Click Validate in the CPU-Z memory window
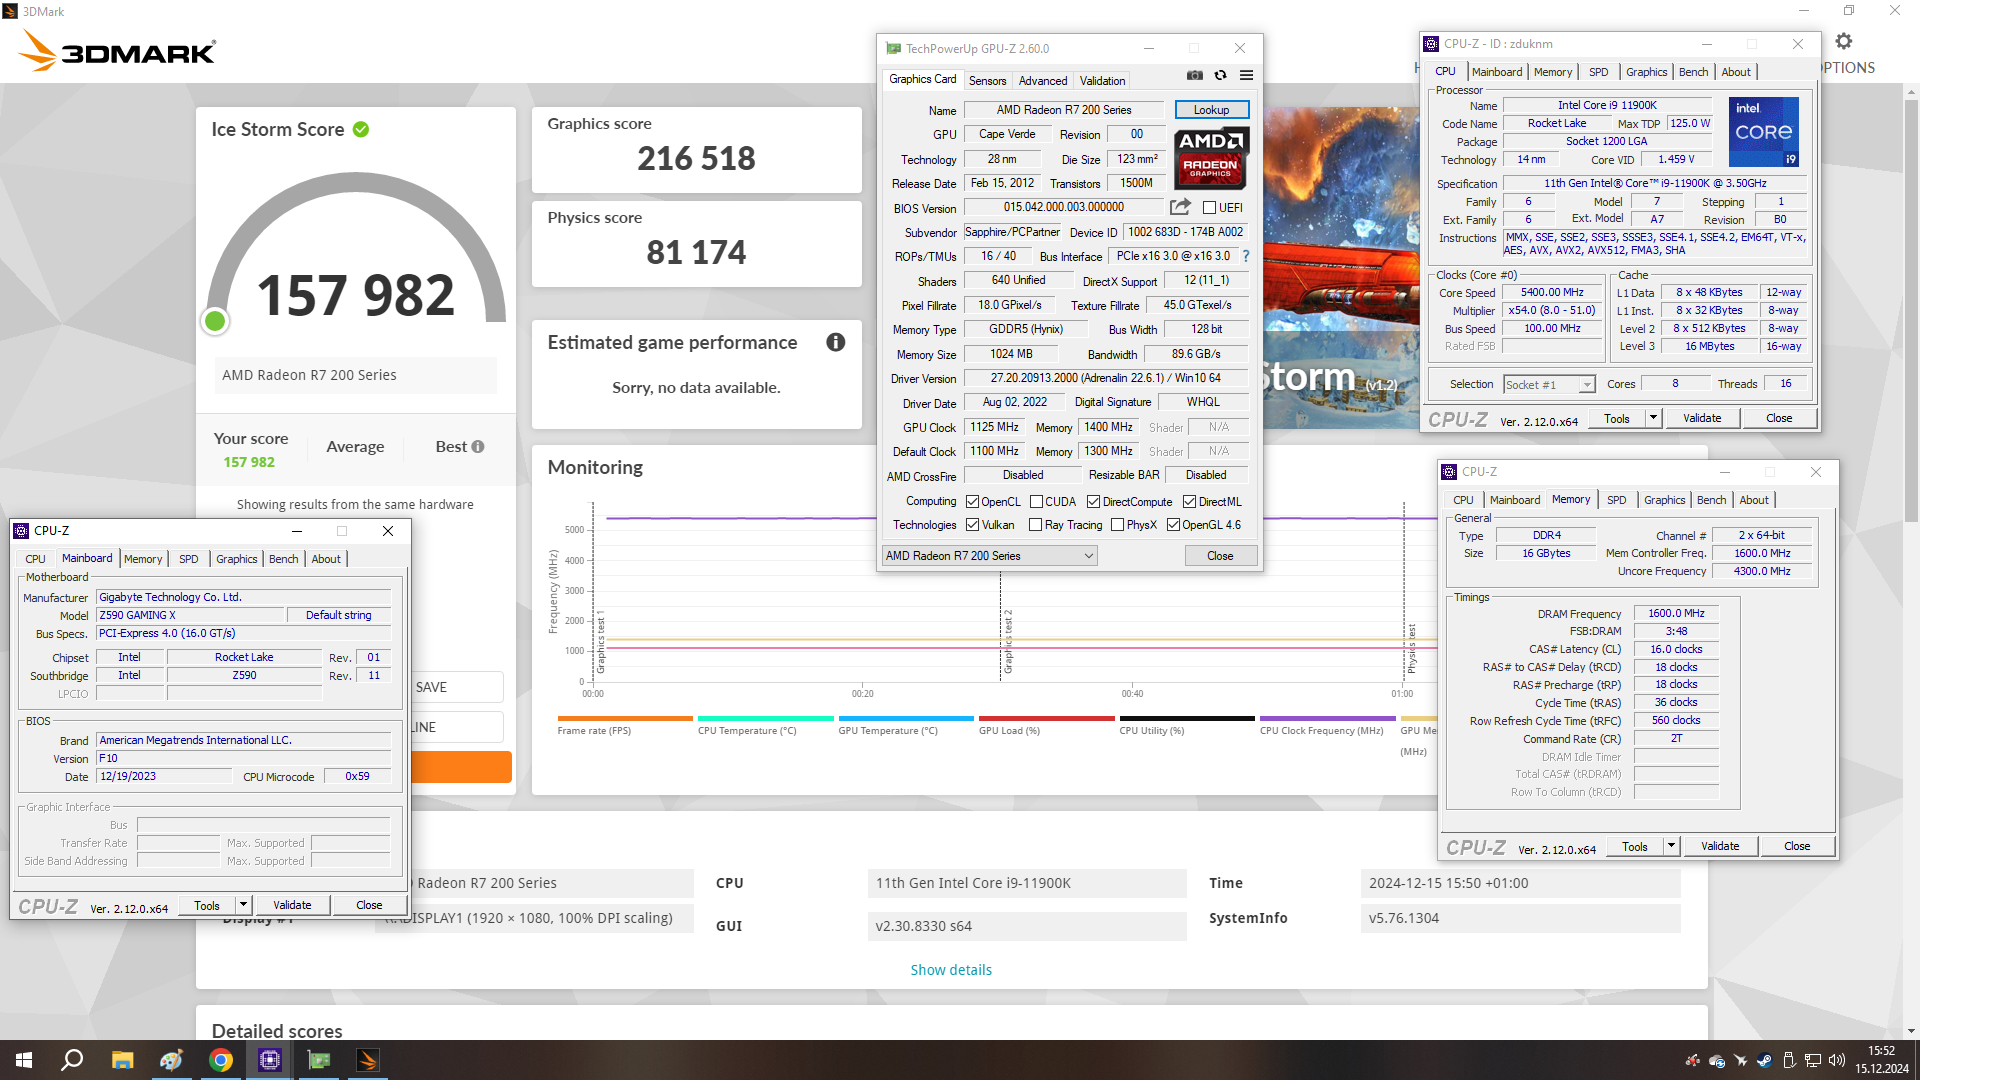2000x1080 pixels. pyautogui.click(x=1720, y=846)
